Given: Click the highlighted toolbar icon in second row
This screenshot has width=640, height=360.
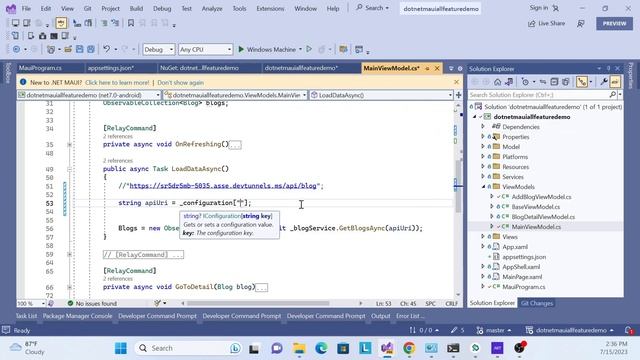Looking at the screenshot, I should pyautogui.click(x=61, y=23).
